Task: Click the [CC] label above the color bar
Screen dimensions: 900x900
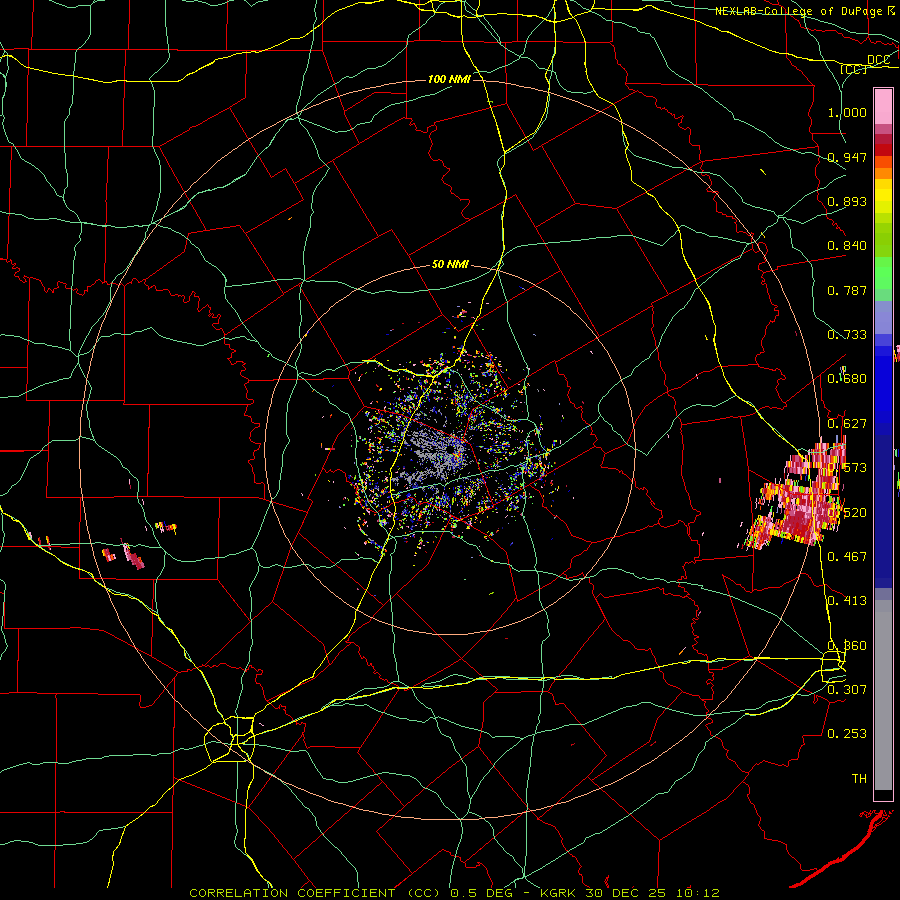Action: click(853, 69)
